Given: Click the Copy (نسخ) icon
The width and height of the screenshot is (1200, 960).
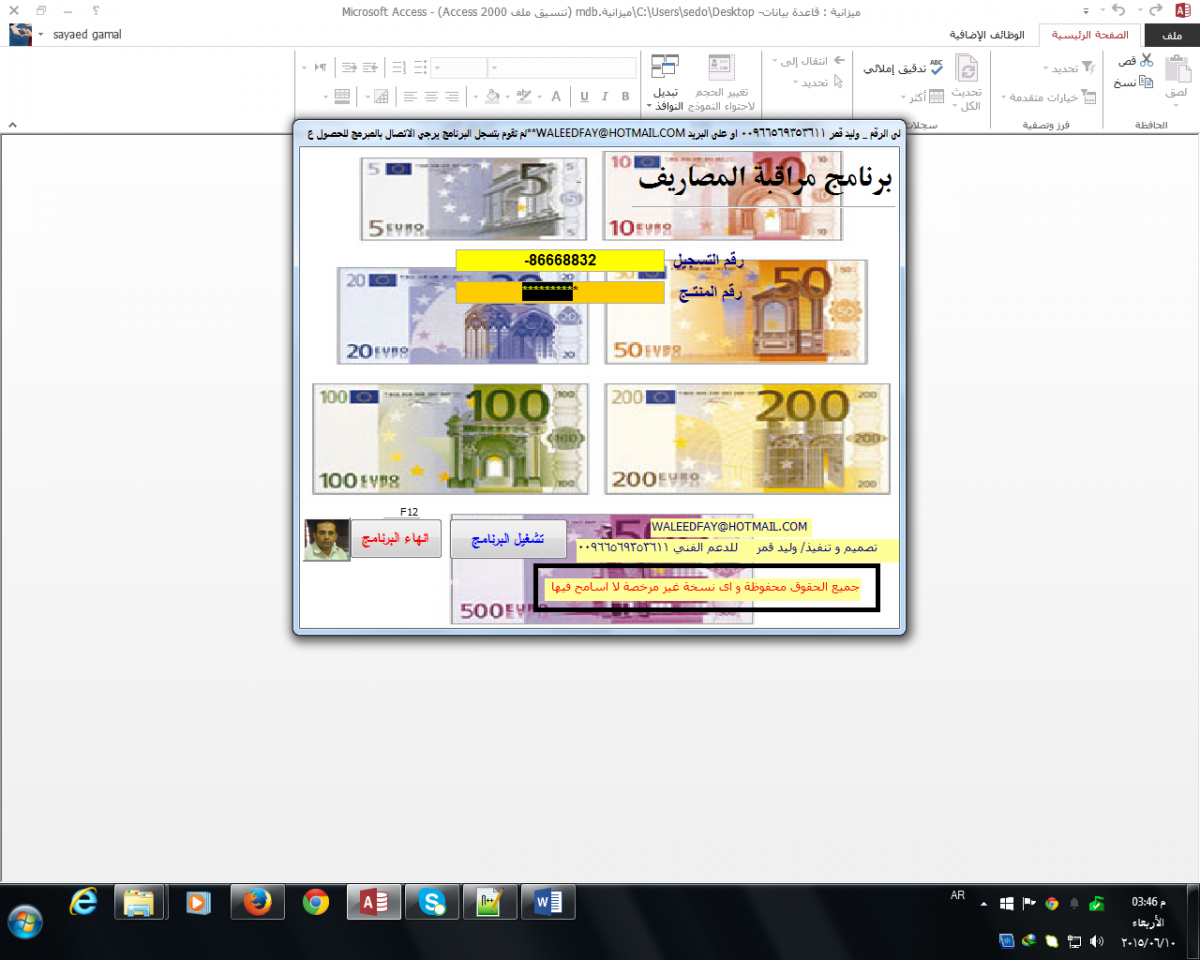Looking at the screenshot, I should click(1145, 82).
